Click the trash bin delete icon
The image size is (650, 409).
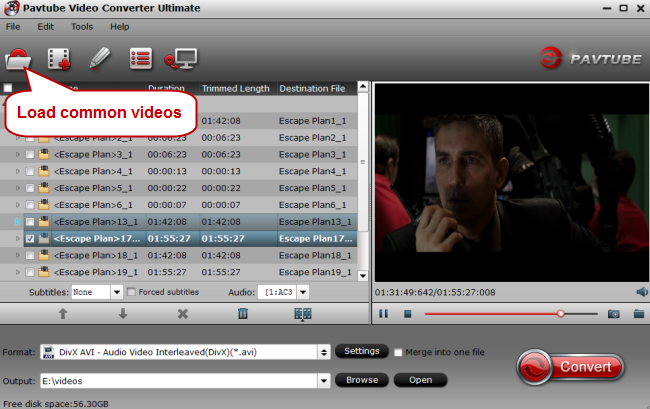pos(243,314)
